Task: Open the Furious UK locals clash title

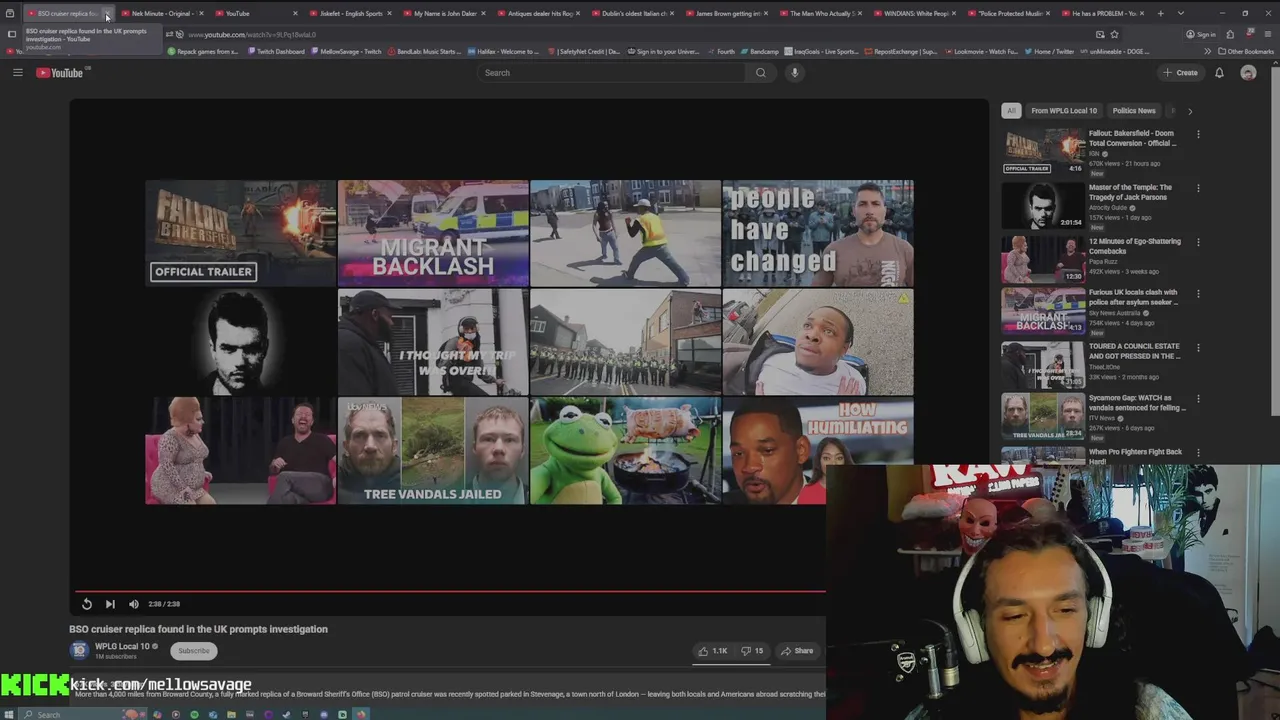Action: pos(1133,297)
